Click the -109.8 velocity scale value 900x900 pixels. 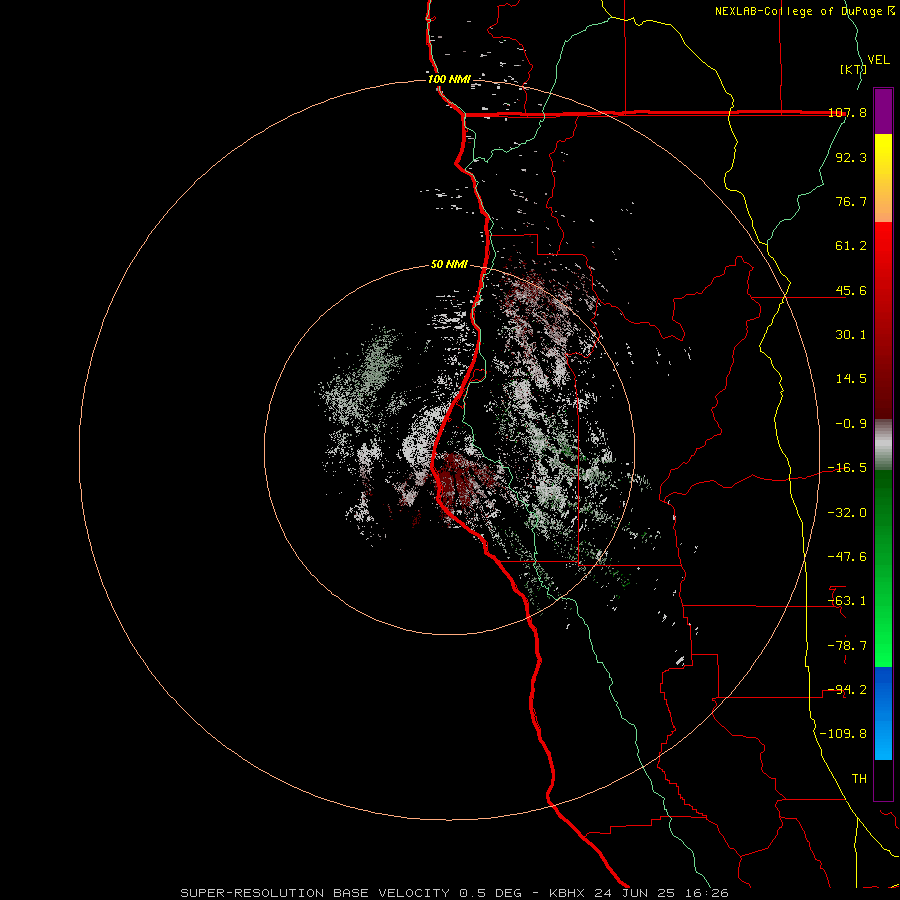point(844,734)
